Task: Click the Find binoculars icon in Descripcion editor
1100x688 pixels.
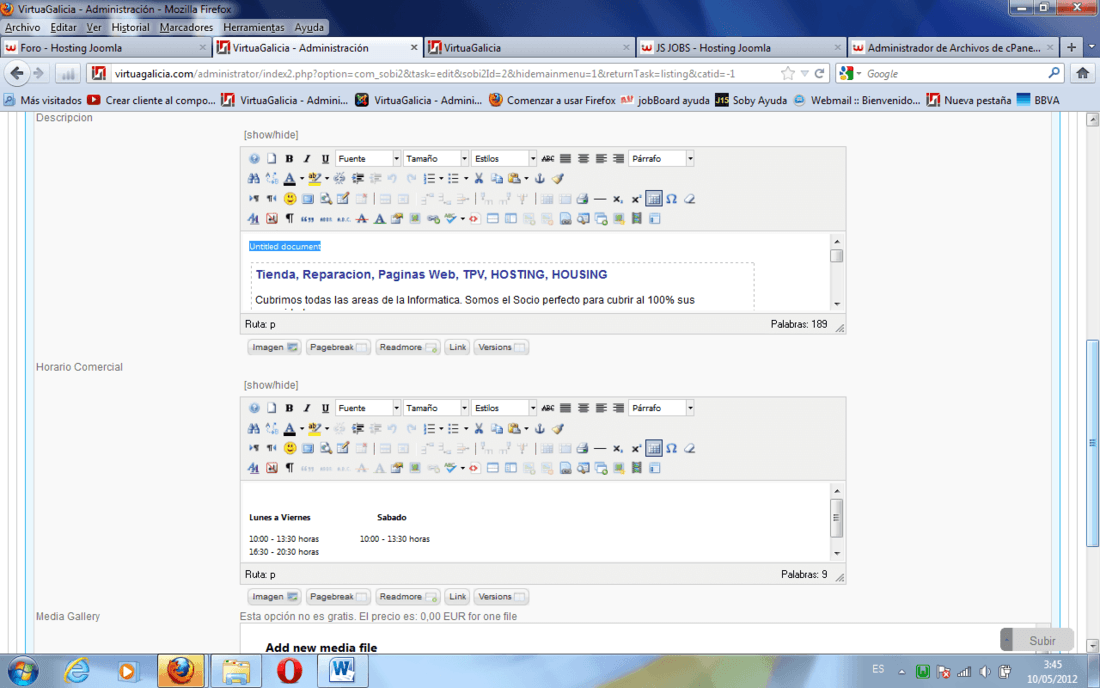Action: click(254, 179)
